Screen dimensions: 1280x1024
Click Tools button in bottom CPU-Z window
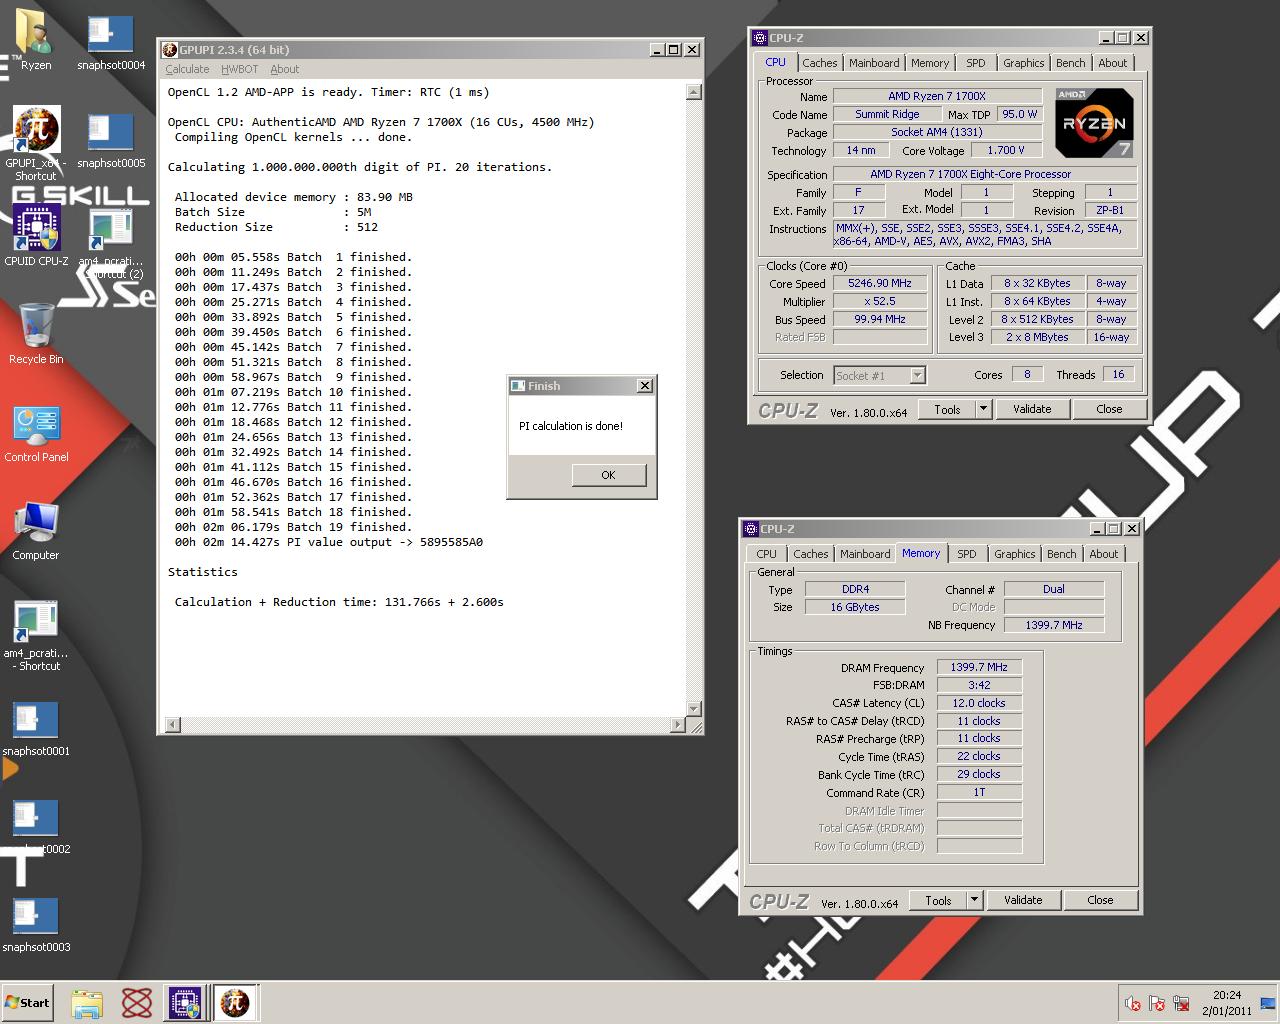[x=938, y=900]
